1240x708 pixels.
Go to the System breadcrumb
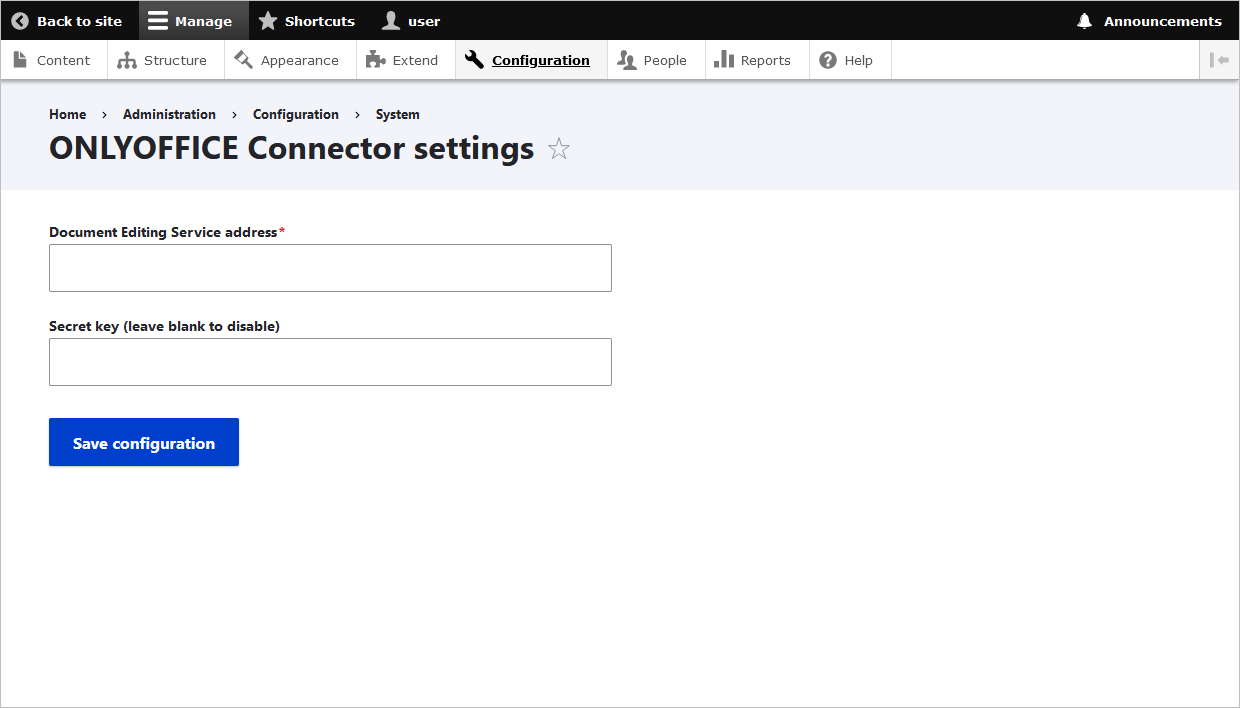pyautogui.click(x=398, y=114)
